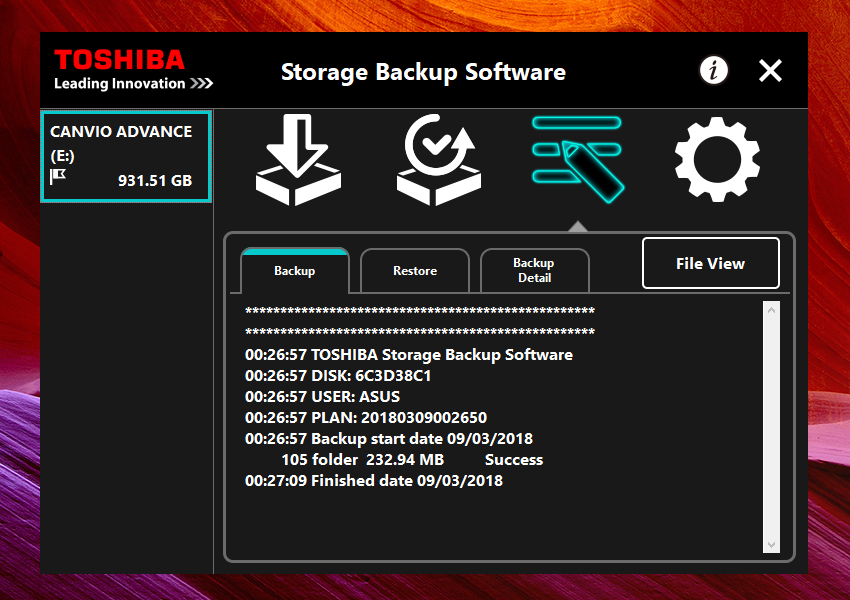This screenshot has width=850, height=600.
Task: Click the 'Success' status text
Action: 514,460
